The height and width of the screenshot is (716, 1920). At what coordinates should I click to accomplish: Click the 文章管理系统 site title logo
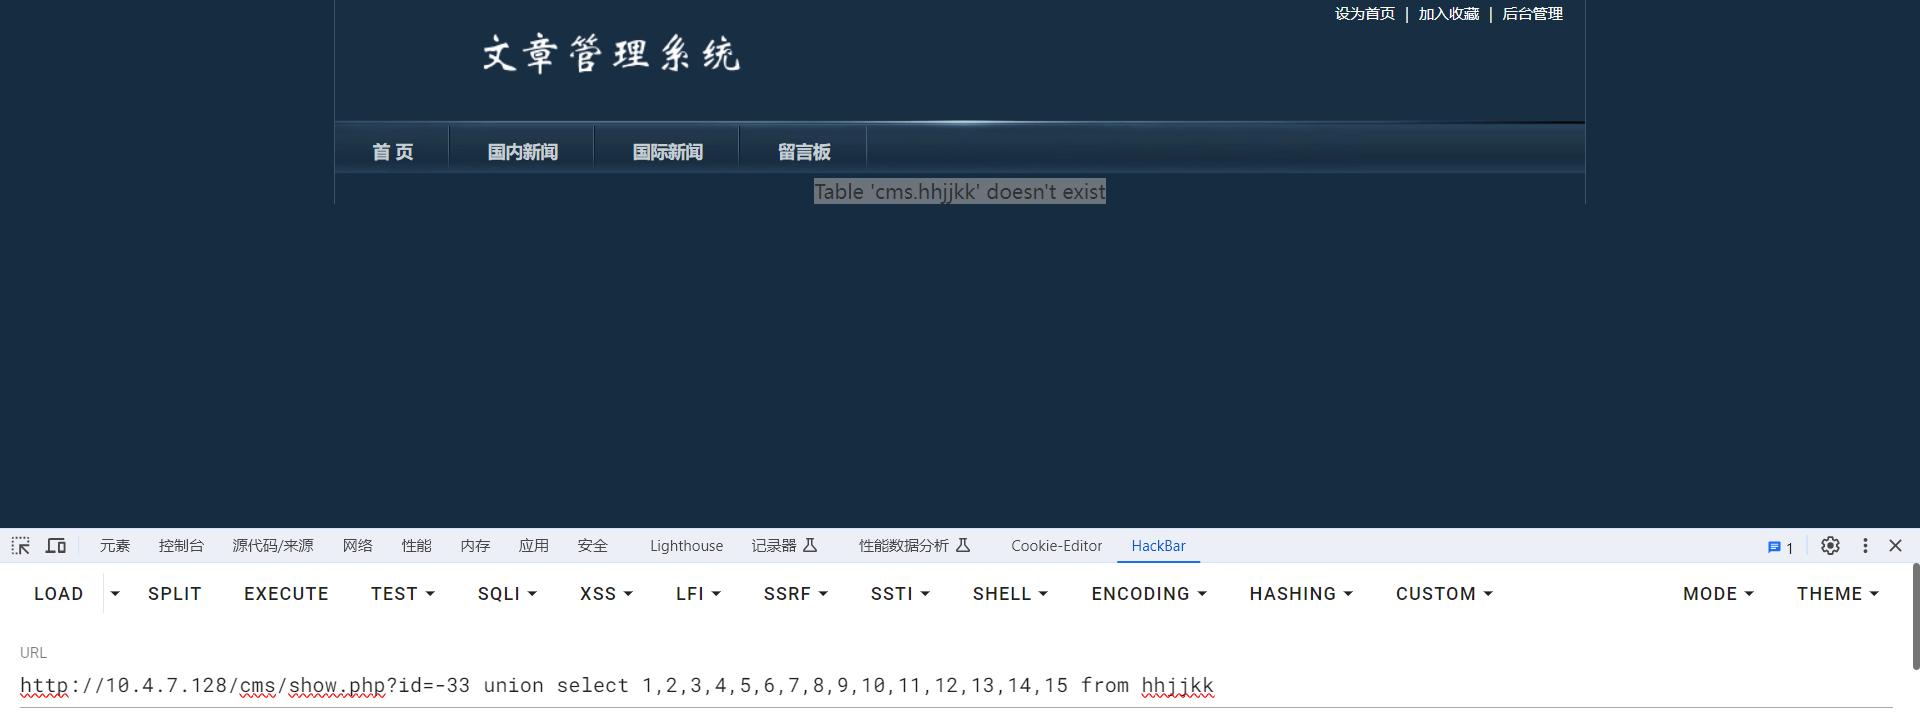[x=611, y=54]
